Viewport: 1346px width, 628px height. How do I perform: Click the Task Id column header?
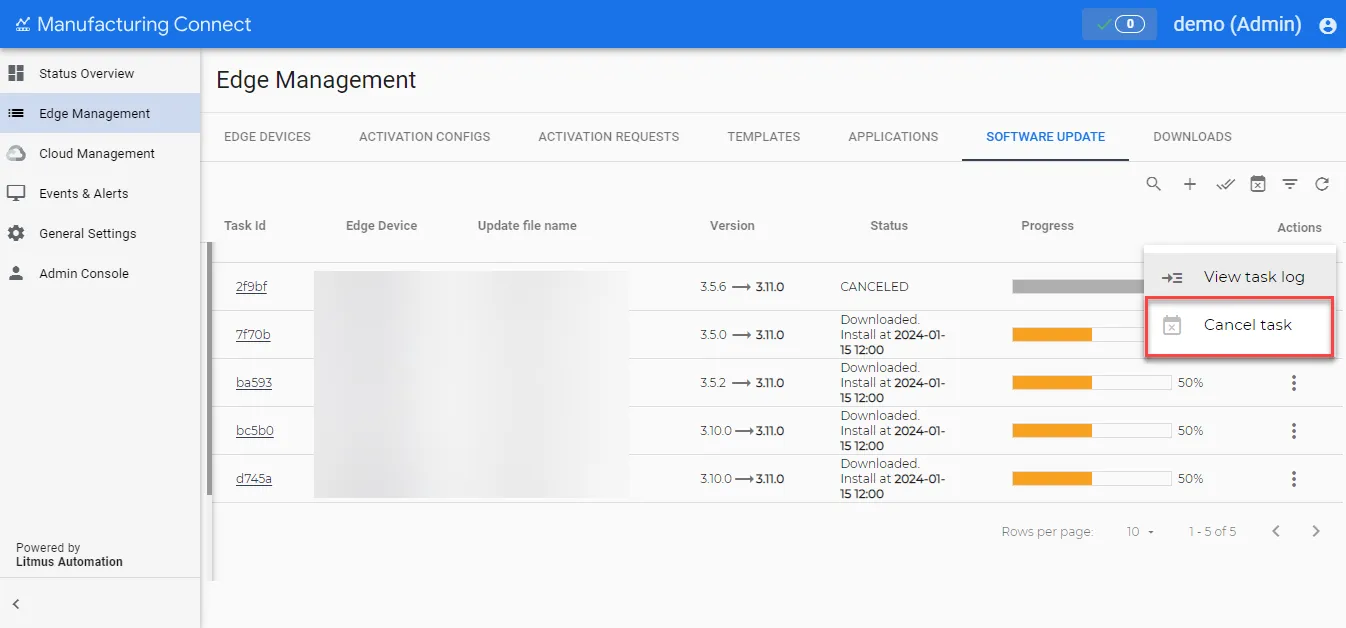[245, 226]
